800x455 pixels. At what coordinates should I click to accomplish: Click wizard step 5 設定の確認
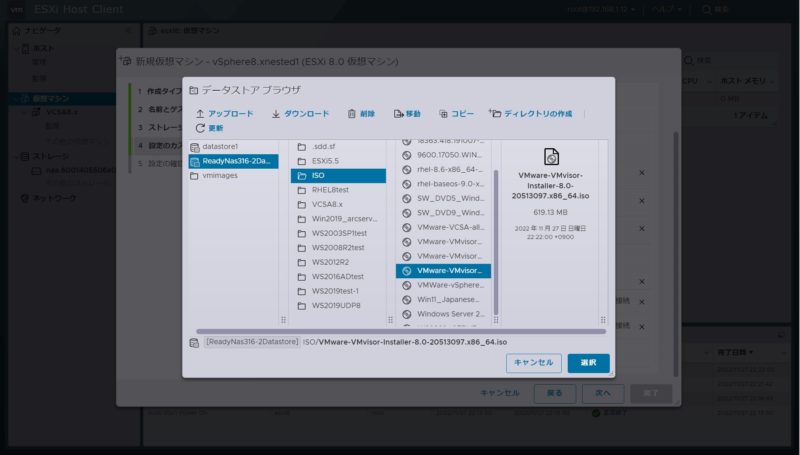tap(160, 164)
